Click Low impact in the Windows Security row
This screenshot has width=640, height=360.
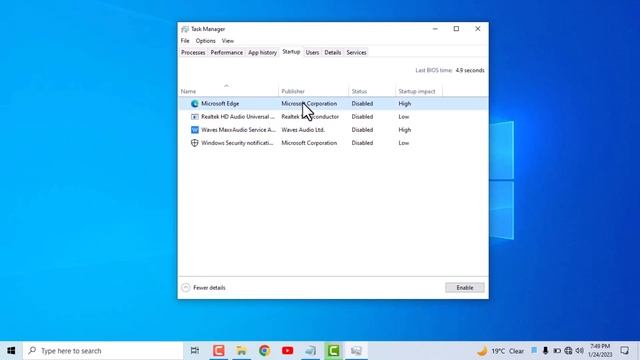click(x=404, y=143)
